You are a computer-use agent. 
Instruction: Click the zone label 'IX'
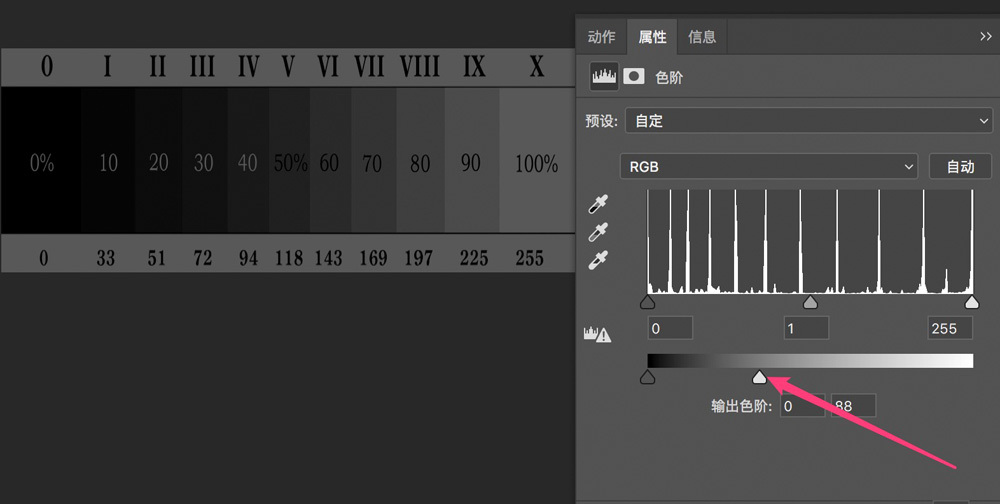coord(474,66)
